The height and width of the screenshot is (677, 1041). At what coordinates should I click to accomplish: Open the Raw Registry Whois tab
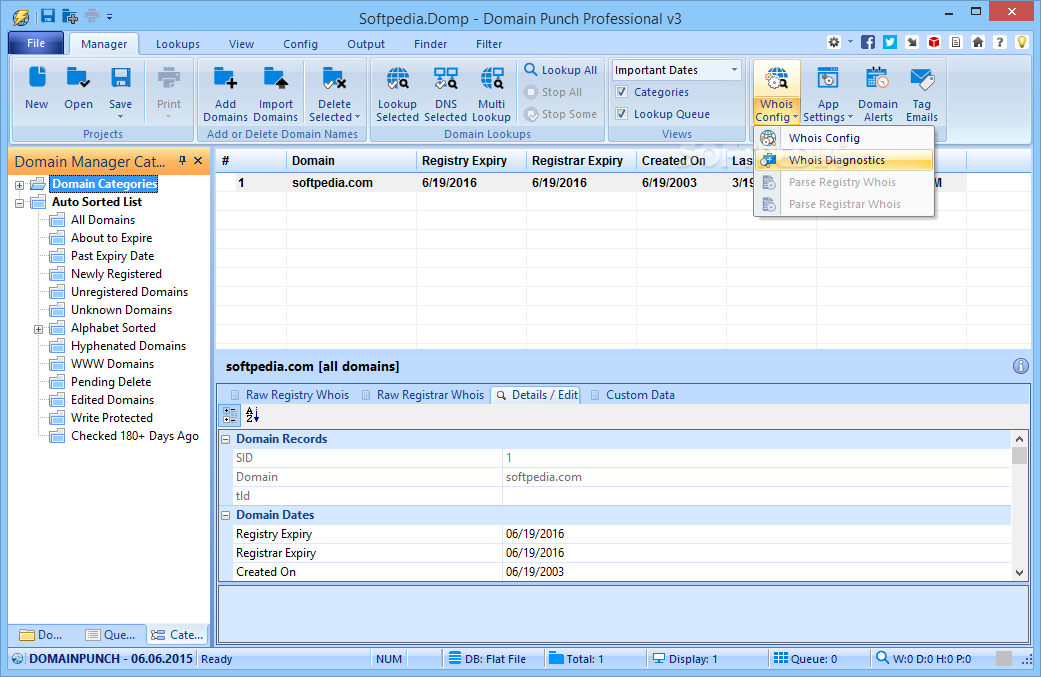289,395
